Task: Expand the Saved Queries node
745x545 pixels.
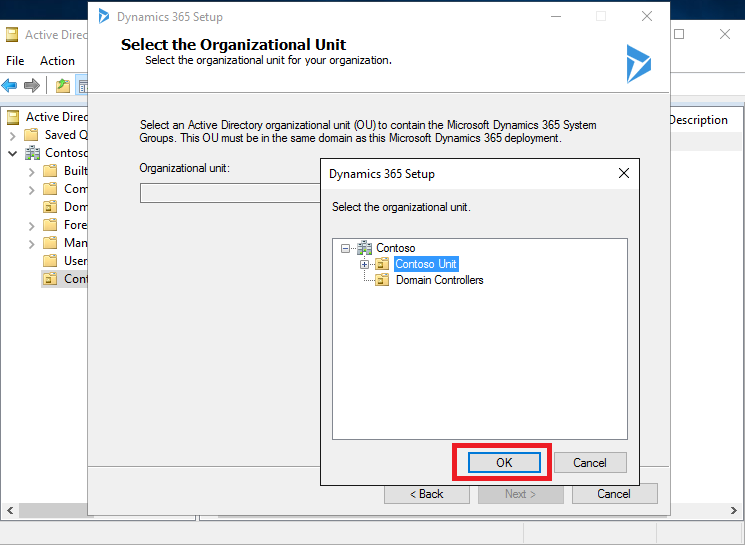Action: 13,136
